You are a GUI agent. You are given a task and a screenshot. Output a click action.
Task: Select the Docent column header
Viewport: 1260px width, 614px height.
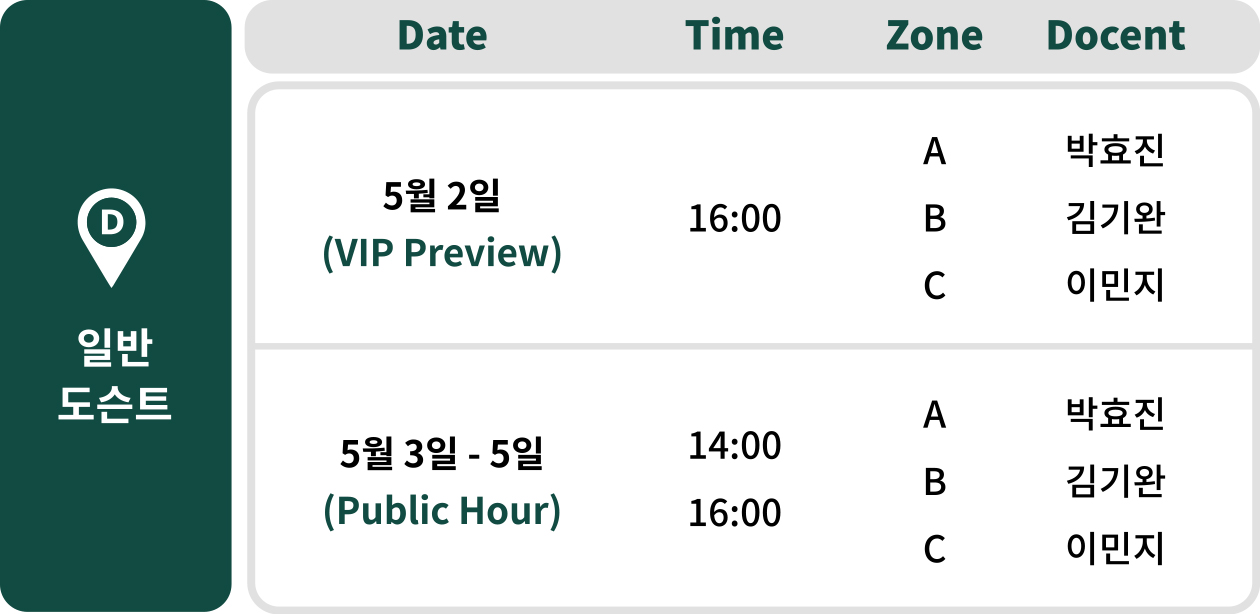pyautogui.click(x=1115, y=36)
